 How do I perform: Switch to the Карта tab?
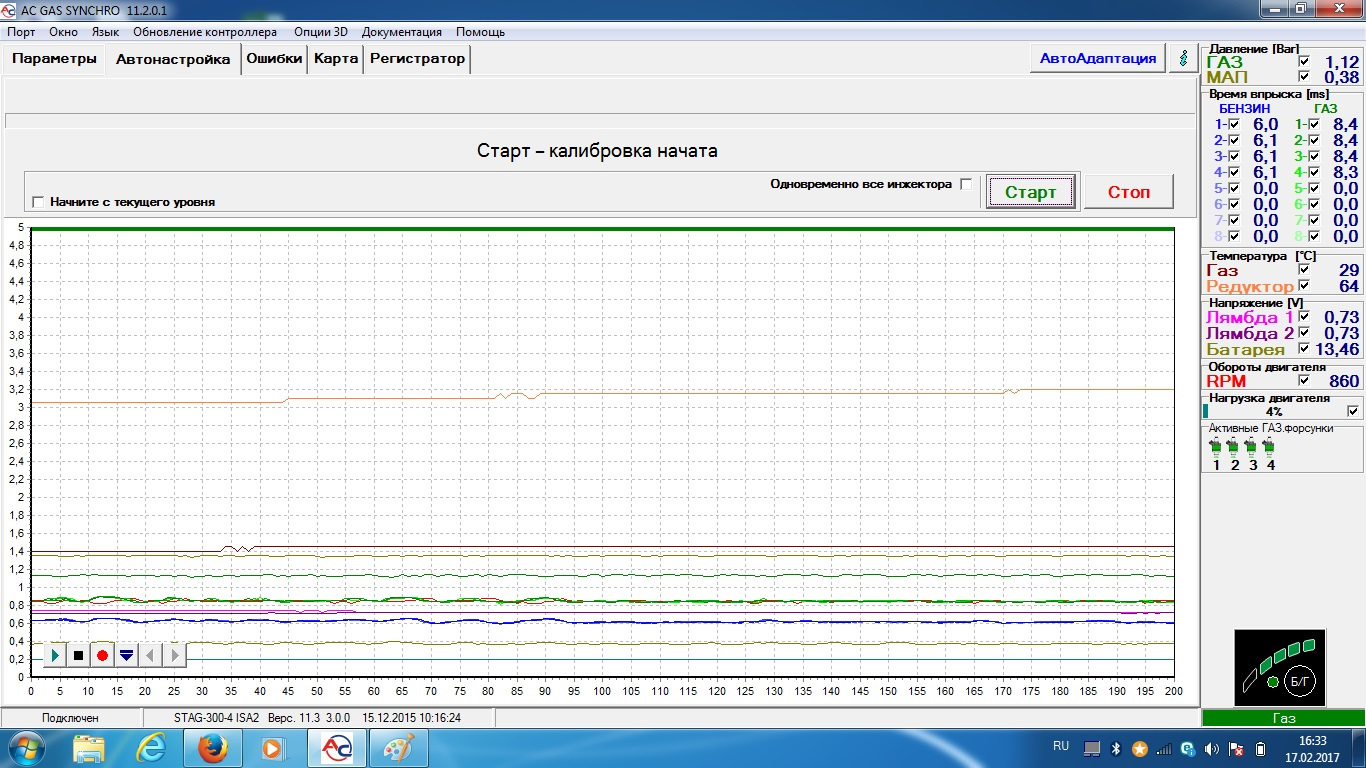tap(335, 58)
